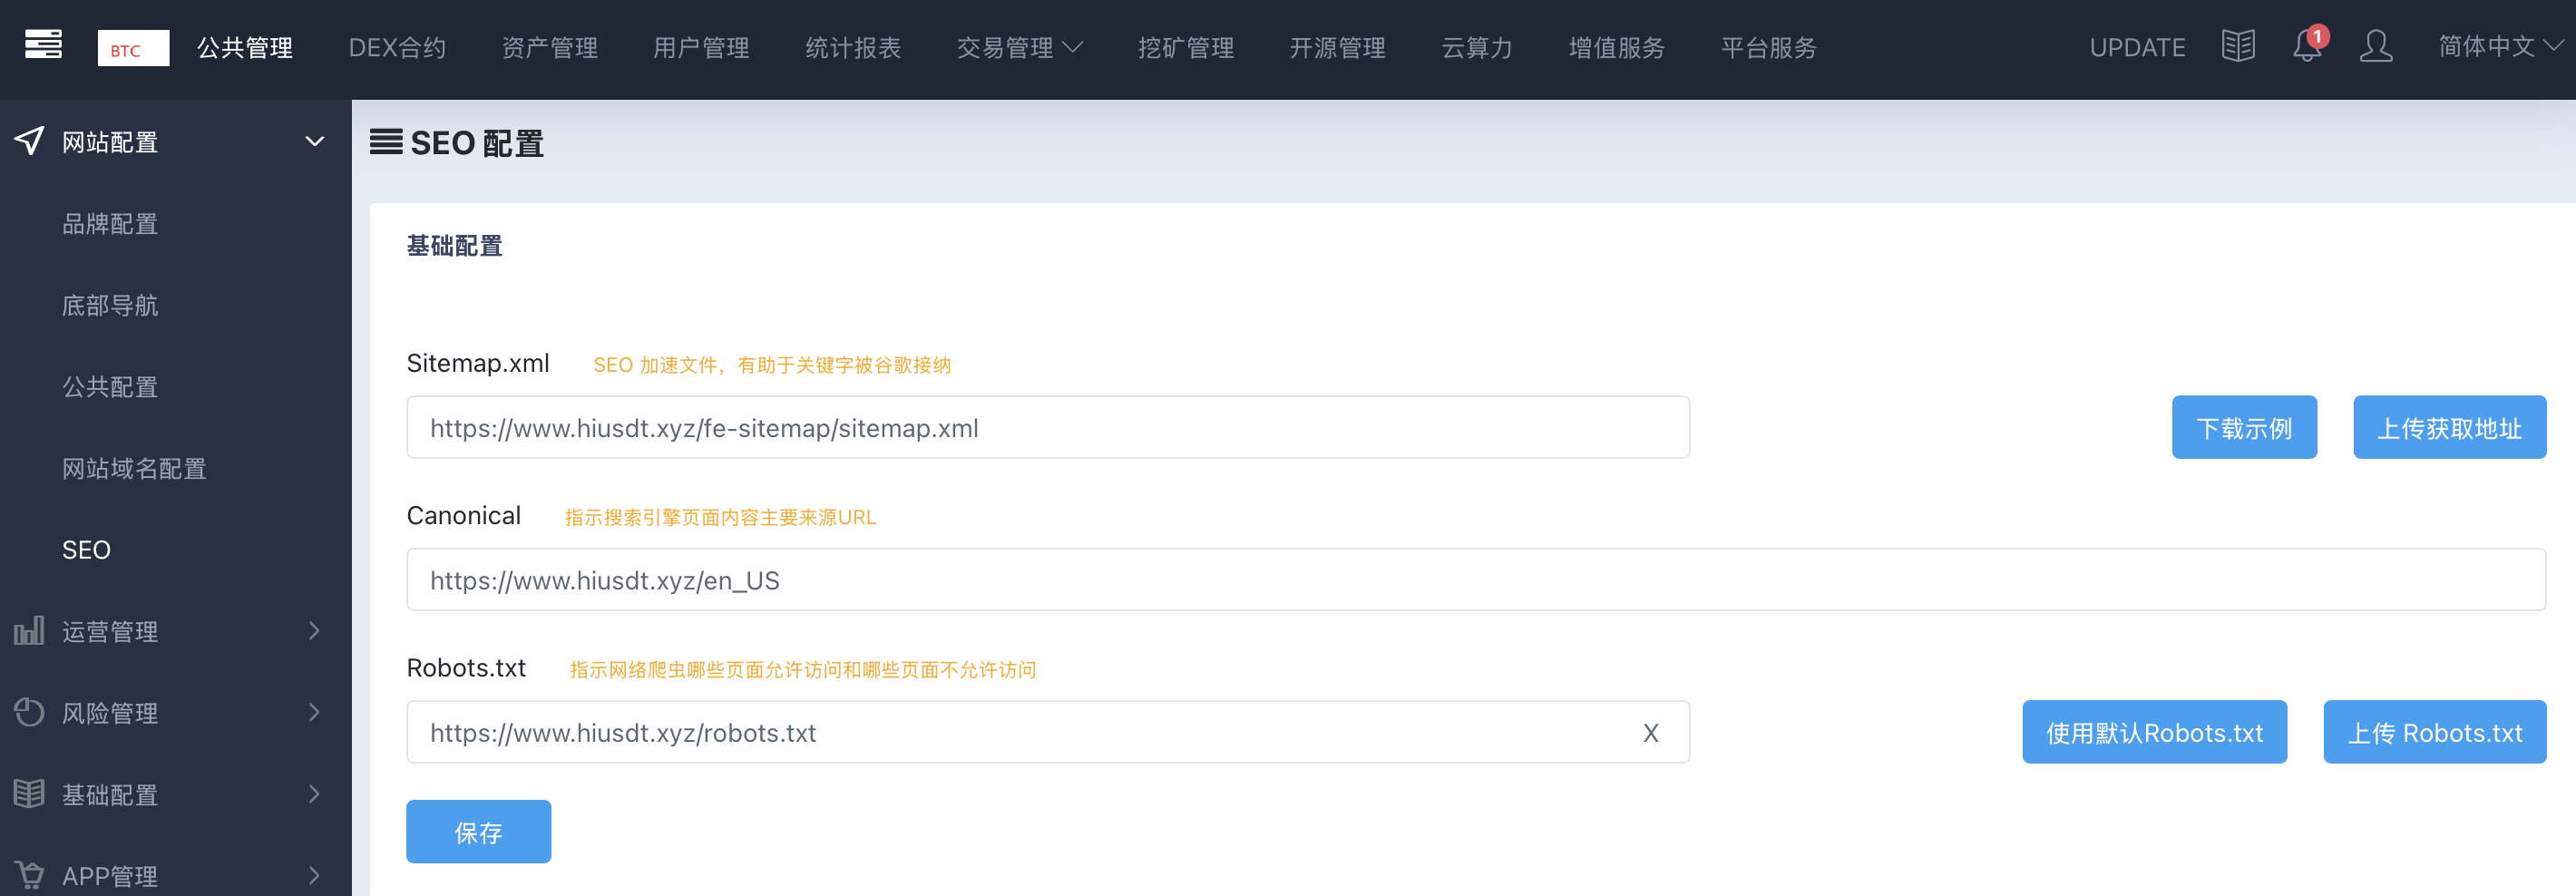Click the 上传获取地址 button
Screen dimensions: 2576x896
point(2450,427)
